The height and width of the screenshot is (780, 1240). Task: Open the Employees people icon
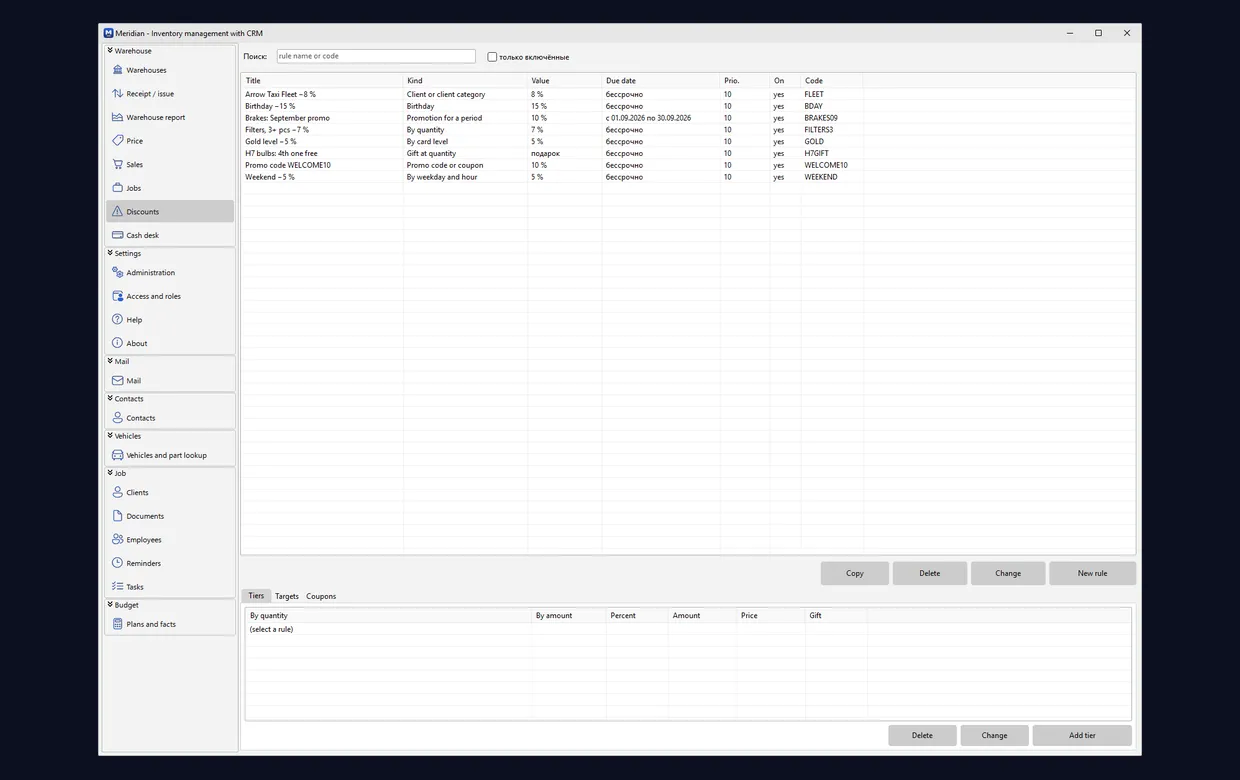(x=117, y=540)
